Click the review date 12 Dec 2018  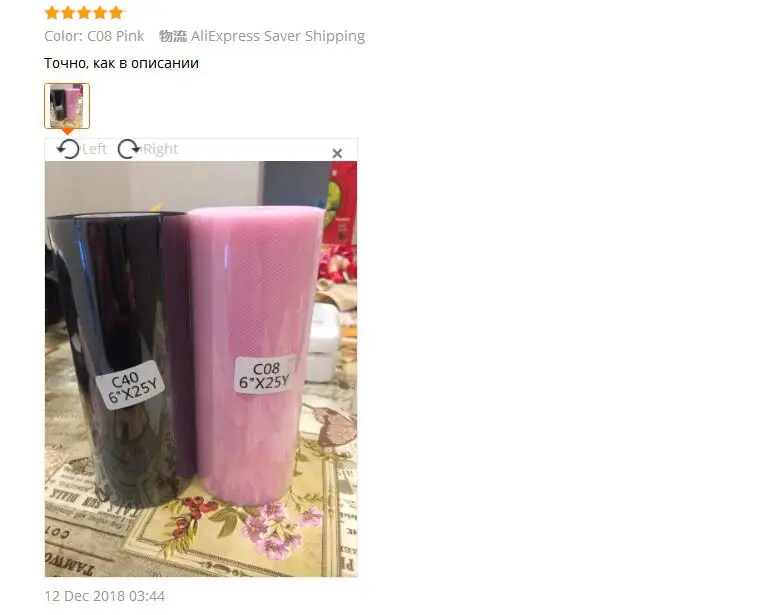click(x=105, y=596)
